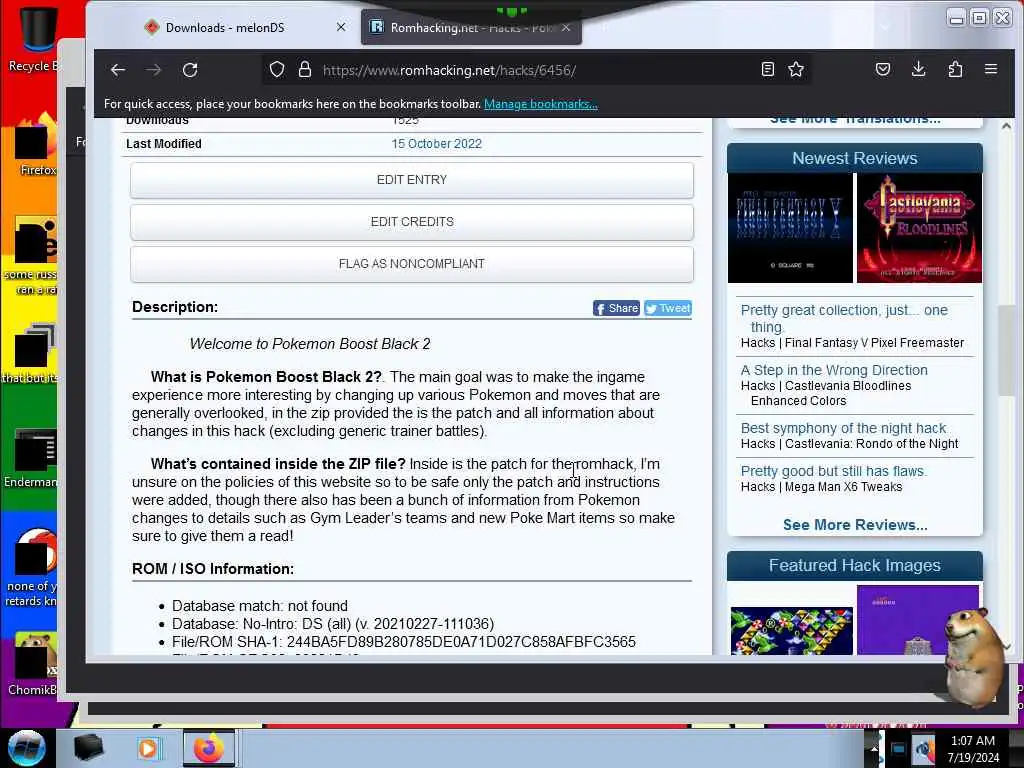Image resolution: width=1024 pixels, height=768 pixels.
Task: Open the Firefox downloads panel
Action: [918, 69]
